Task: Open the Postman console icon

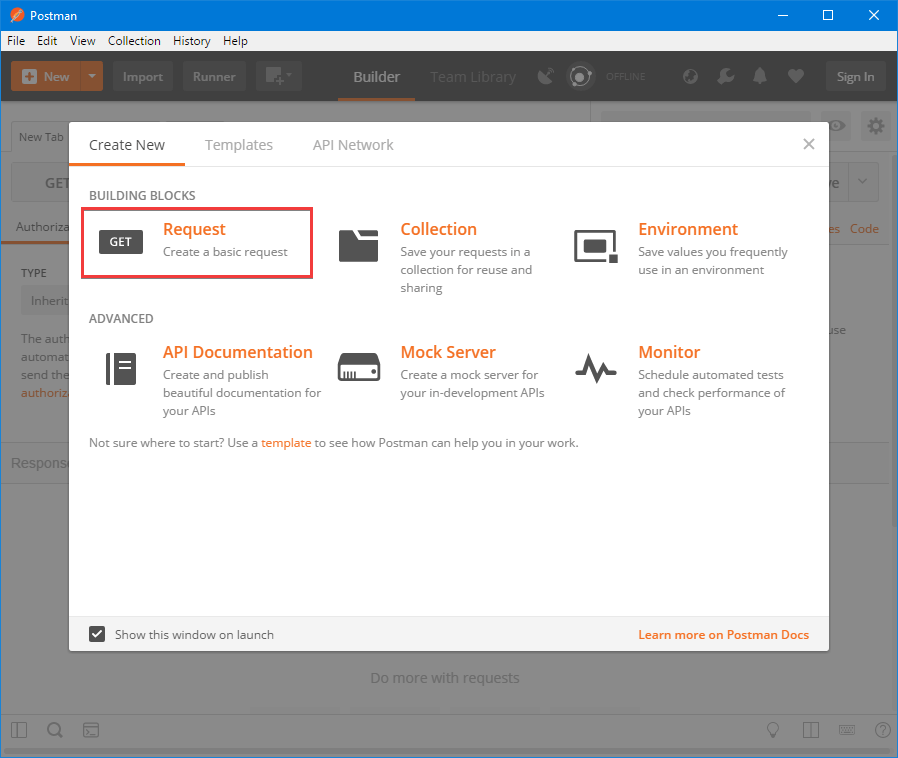Action: (91, 730)
